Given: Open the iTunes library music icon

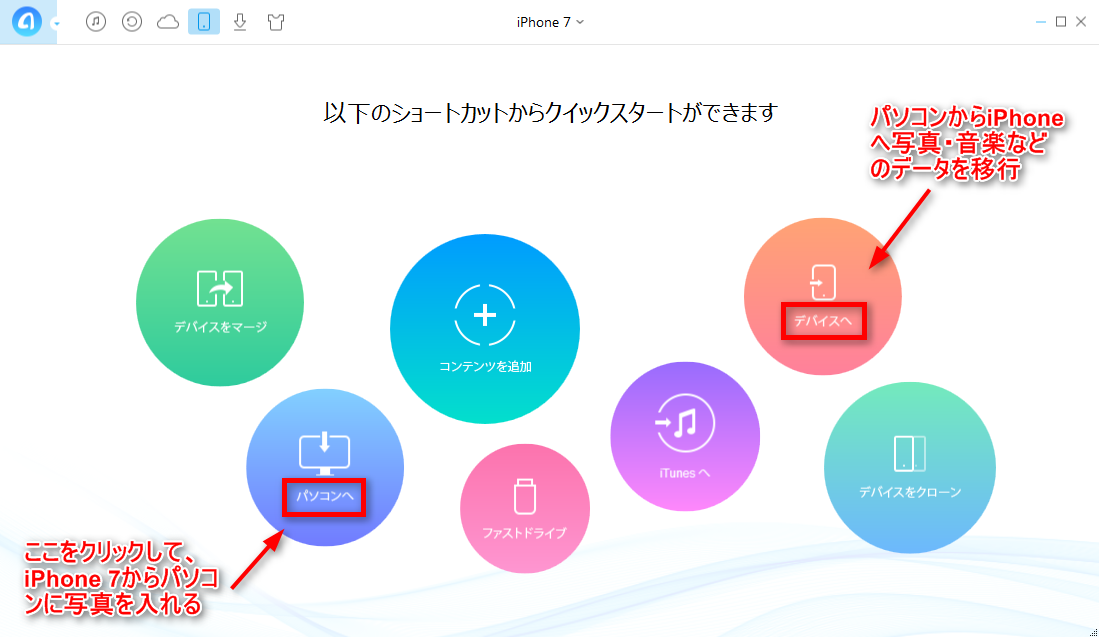Looking at the screenshot, I should coord(96,22).
